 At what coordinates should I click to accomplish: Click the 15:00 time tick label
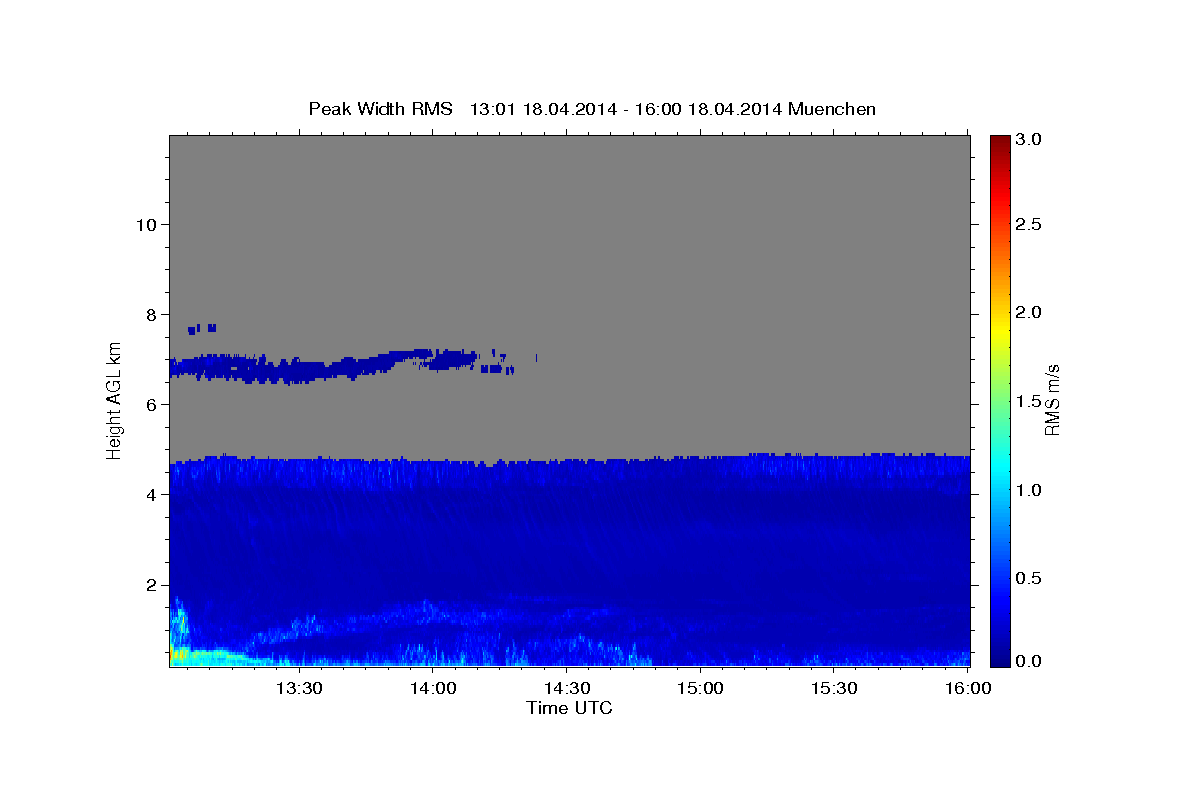click(700, 688)
